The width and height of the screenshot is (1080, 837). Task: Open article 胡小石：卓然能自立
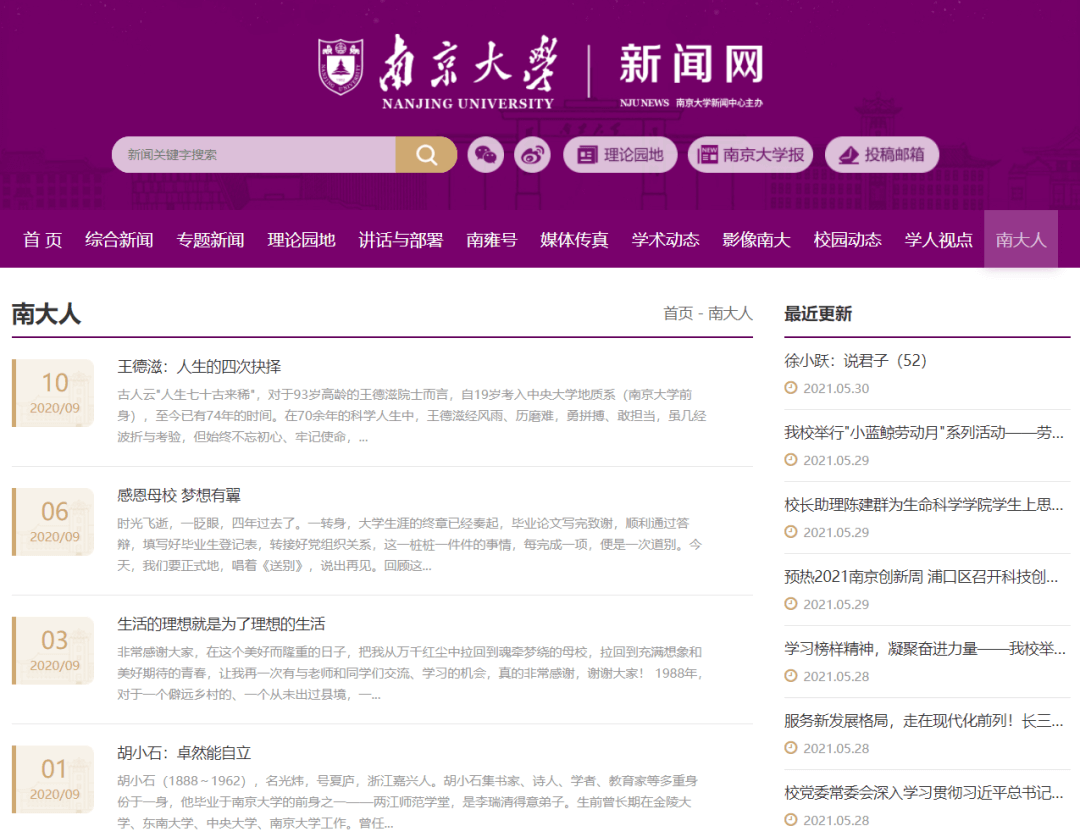pyautogui.click(x=184, y=753)
